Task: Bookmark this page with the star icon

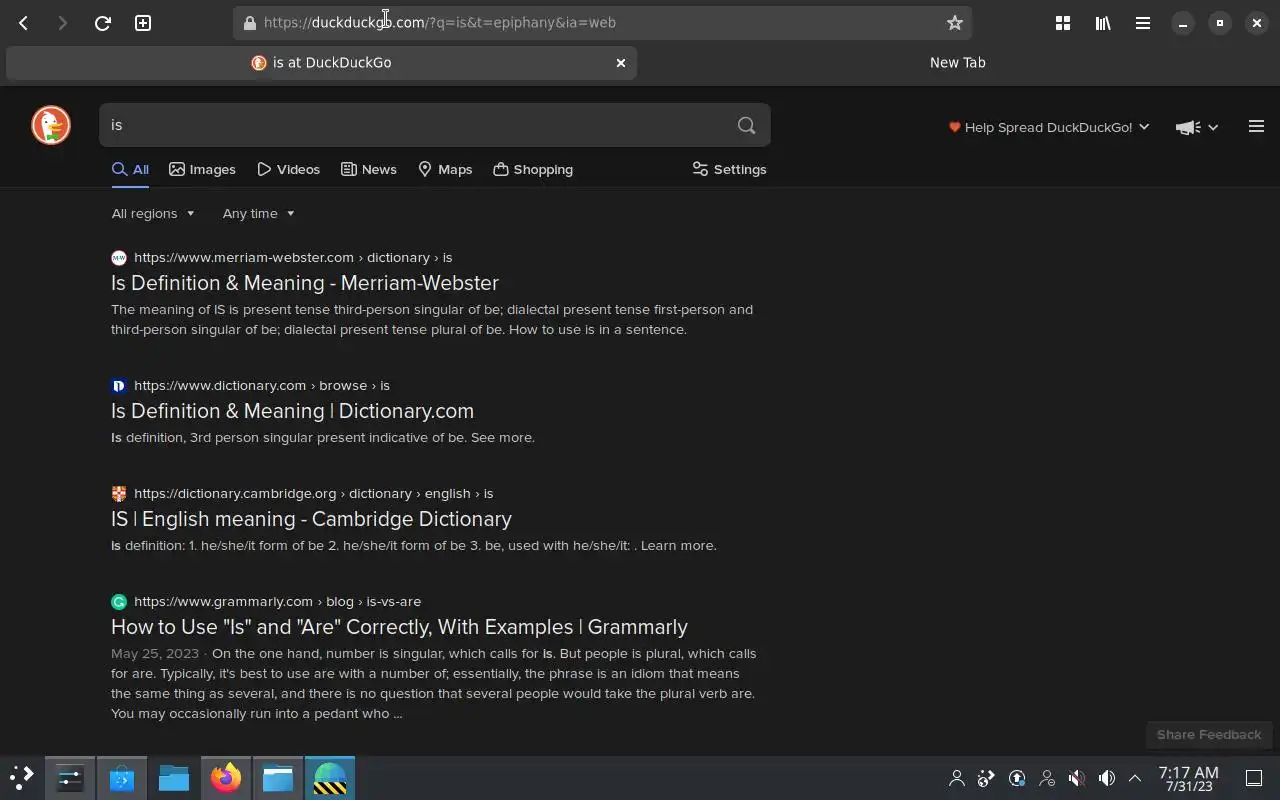Action: pyautogui.click(x=954, y=23)
